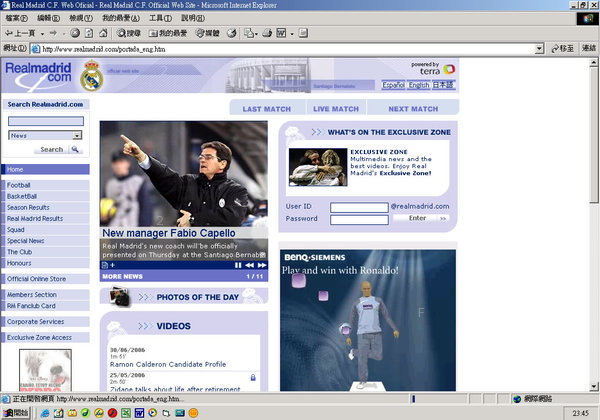Click the Home toolbar icon

point(103,33)
